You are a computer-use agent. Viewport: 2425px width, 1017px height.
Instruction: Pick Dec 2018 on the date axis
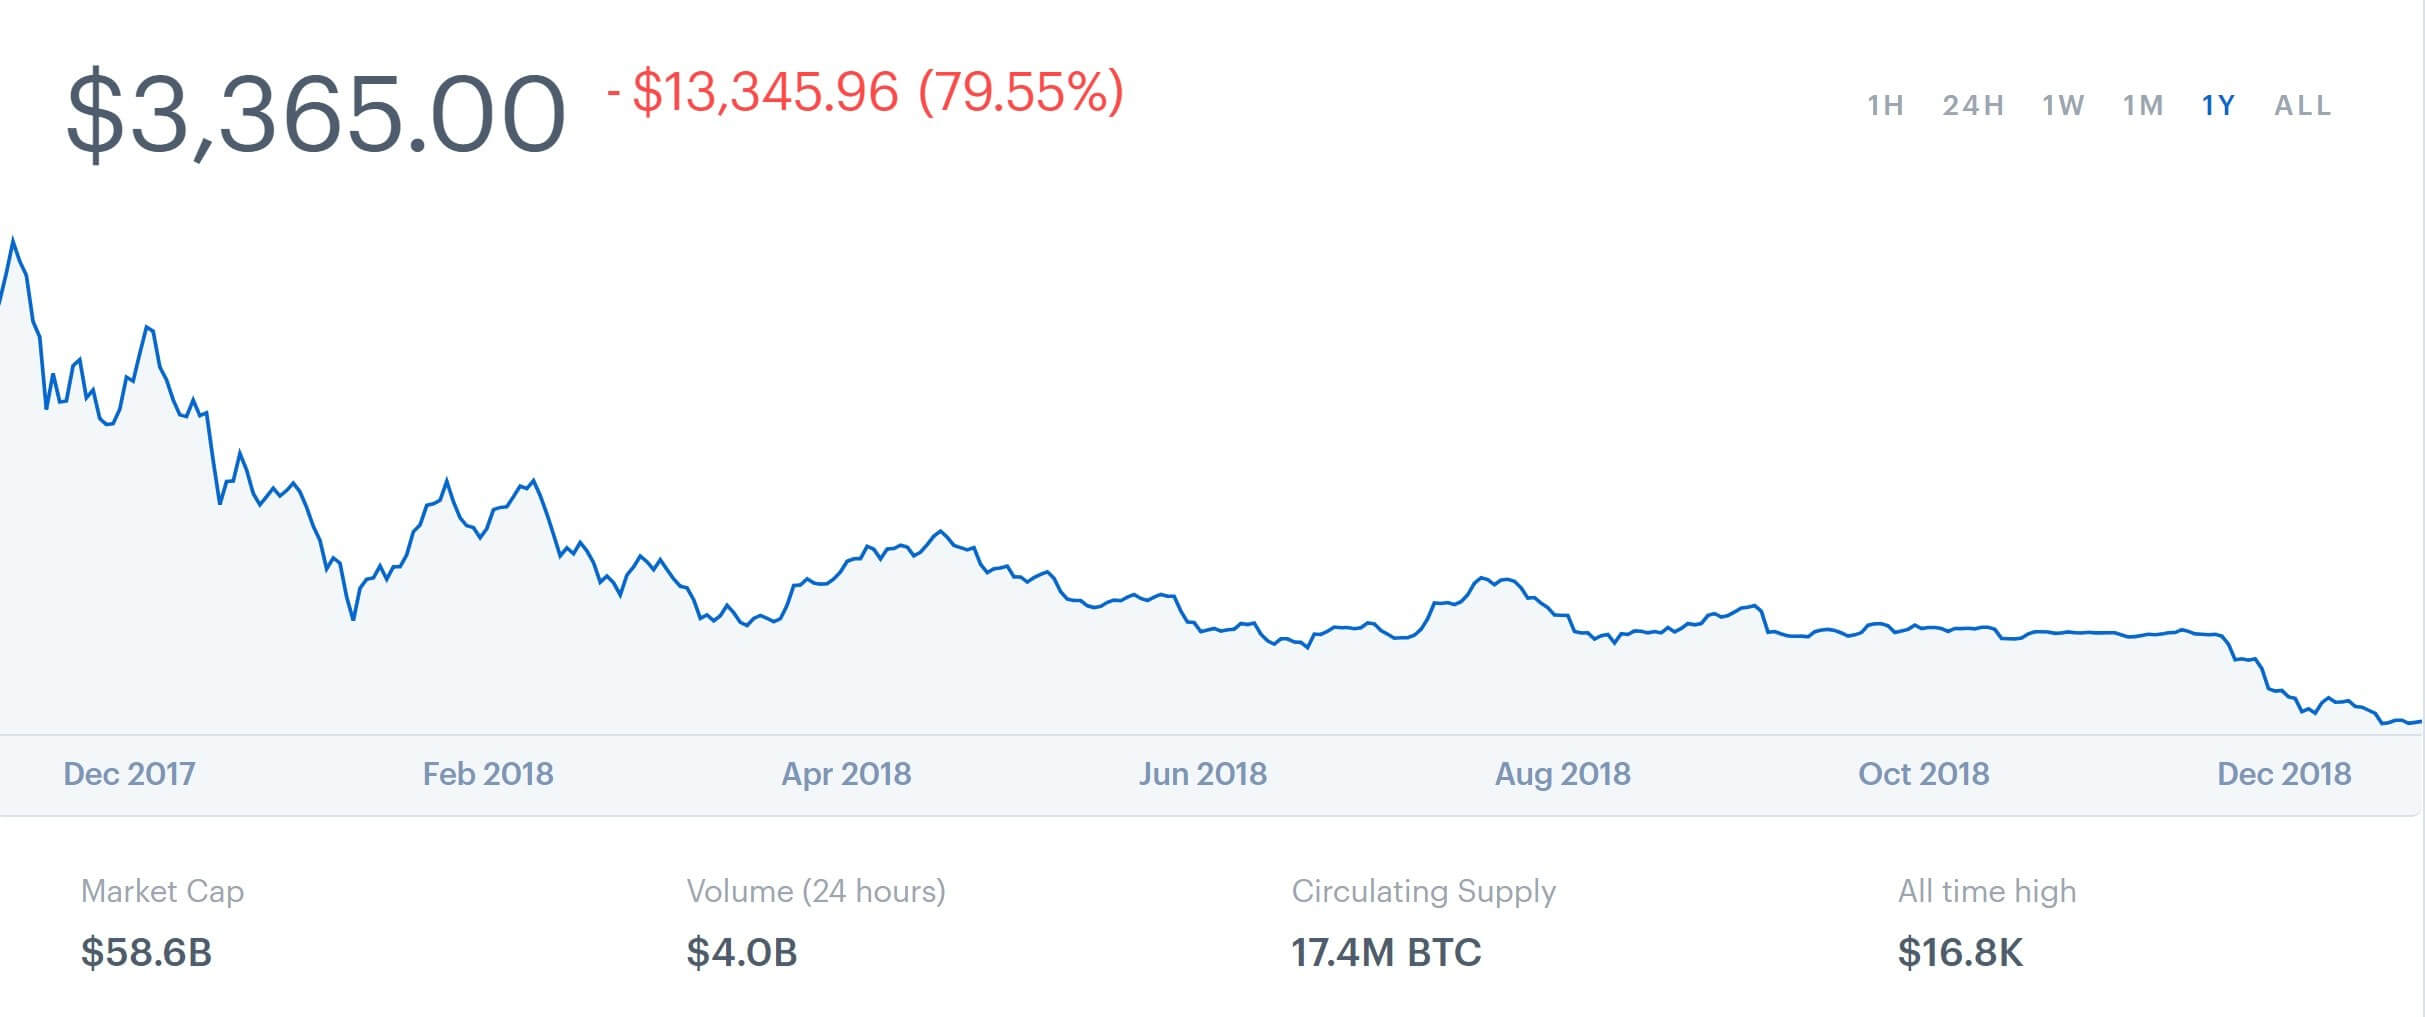[x=2283, y=774]
